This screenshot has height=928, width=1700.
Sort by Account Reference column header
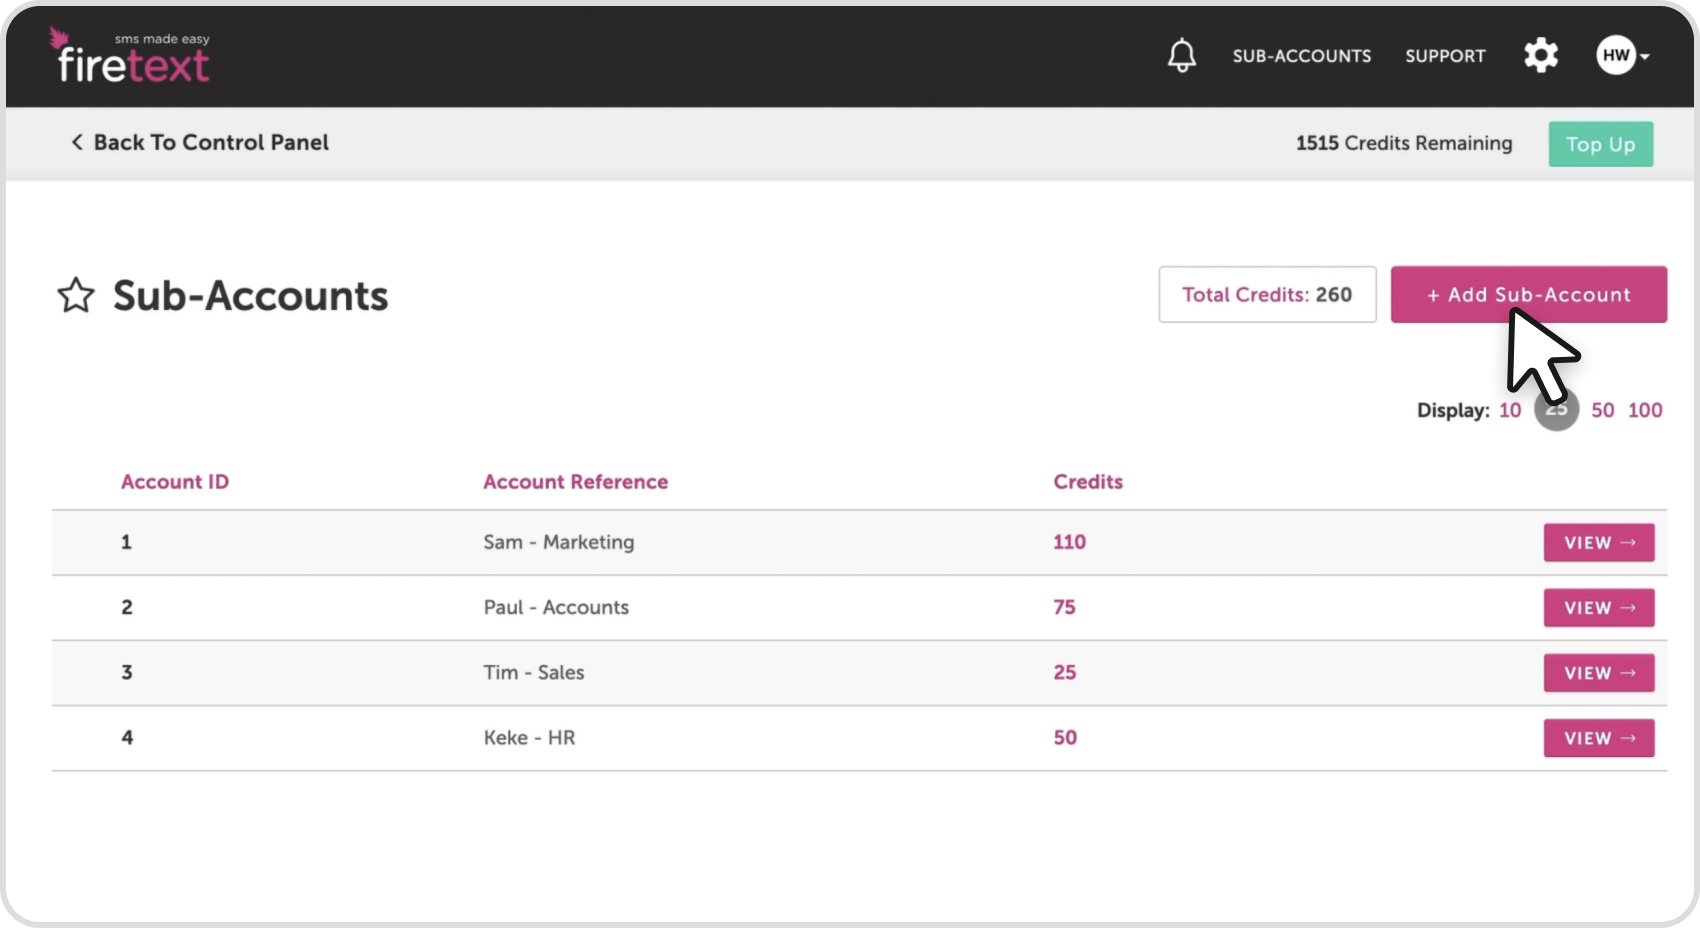tap(575, 482)
